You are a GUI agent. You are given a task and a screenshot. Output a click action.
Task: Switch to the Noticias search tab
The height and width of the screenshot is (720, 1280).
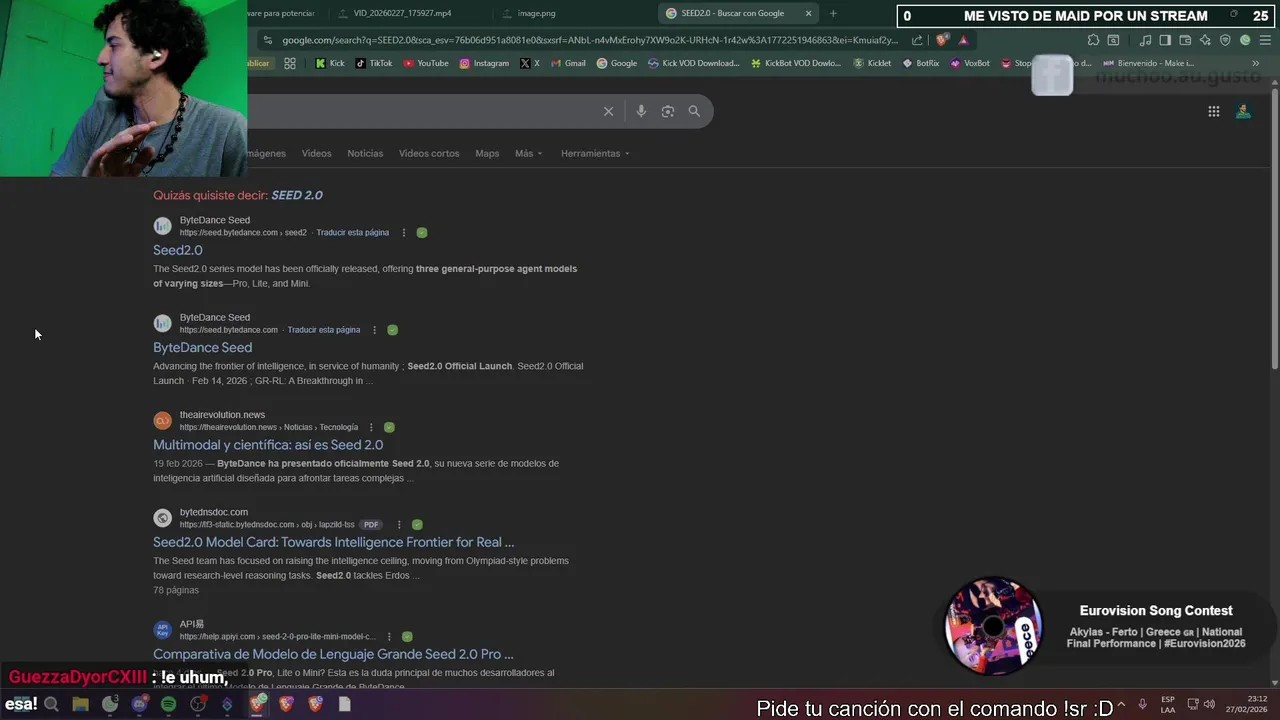click(365, 153)
